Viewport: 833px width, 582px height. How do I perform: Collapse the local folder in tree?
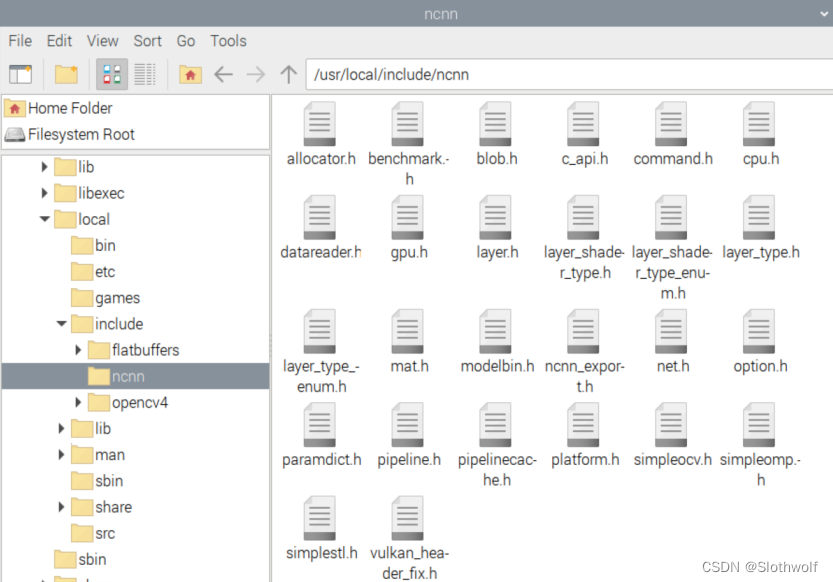tap(45, 219)
